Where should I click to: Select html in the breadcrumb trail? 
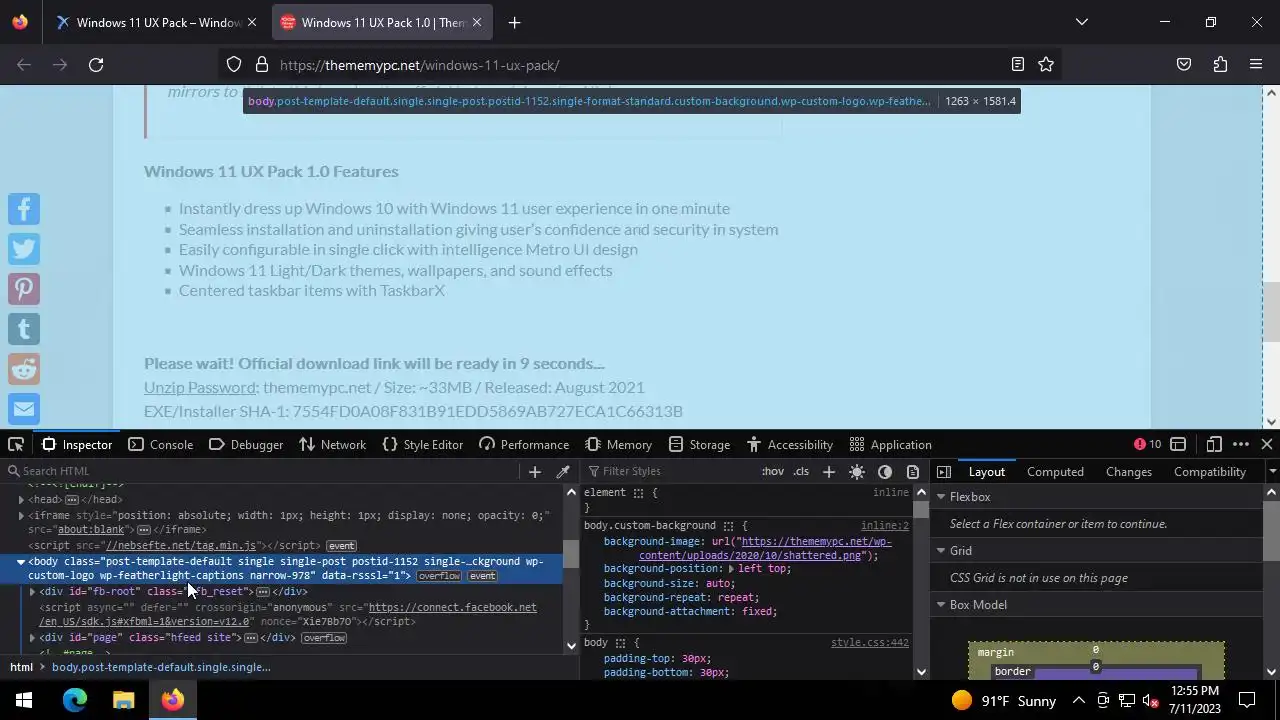tap(21, 667)
